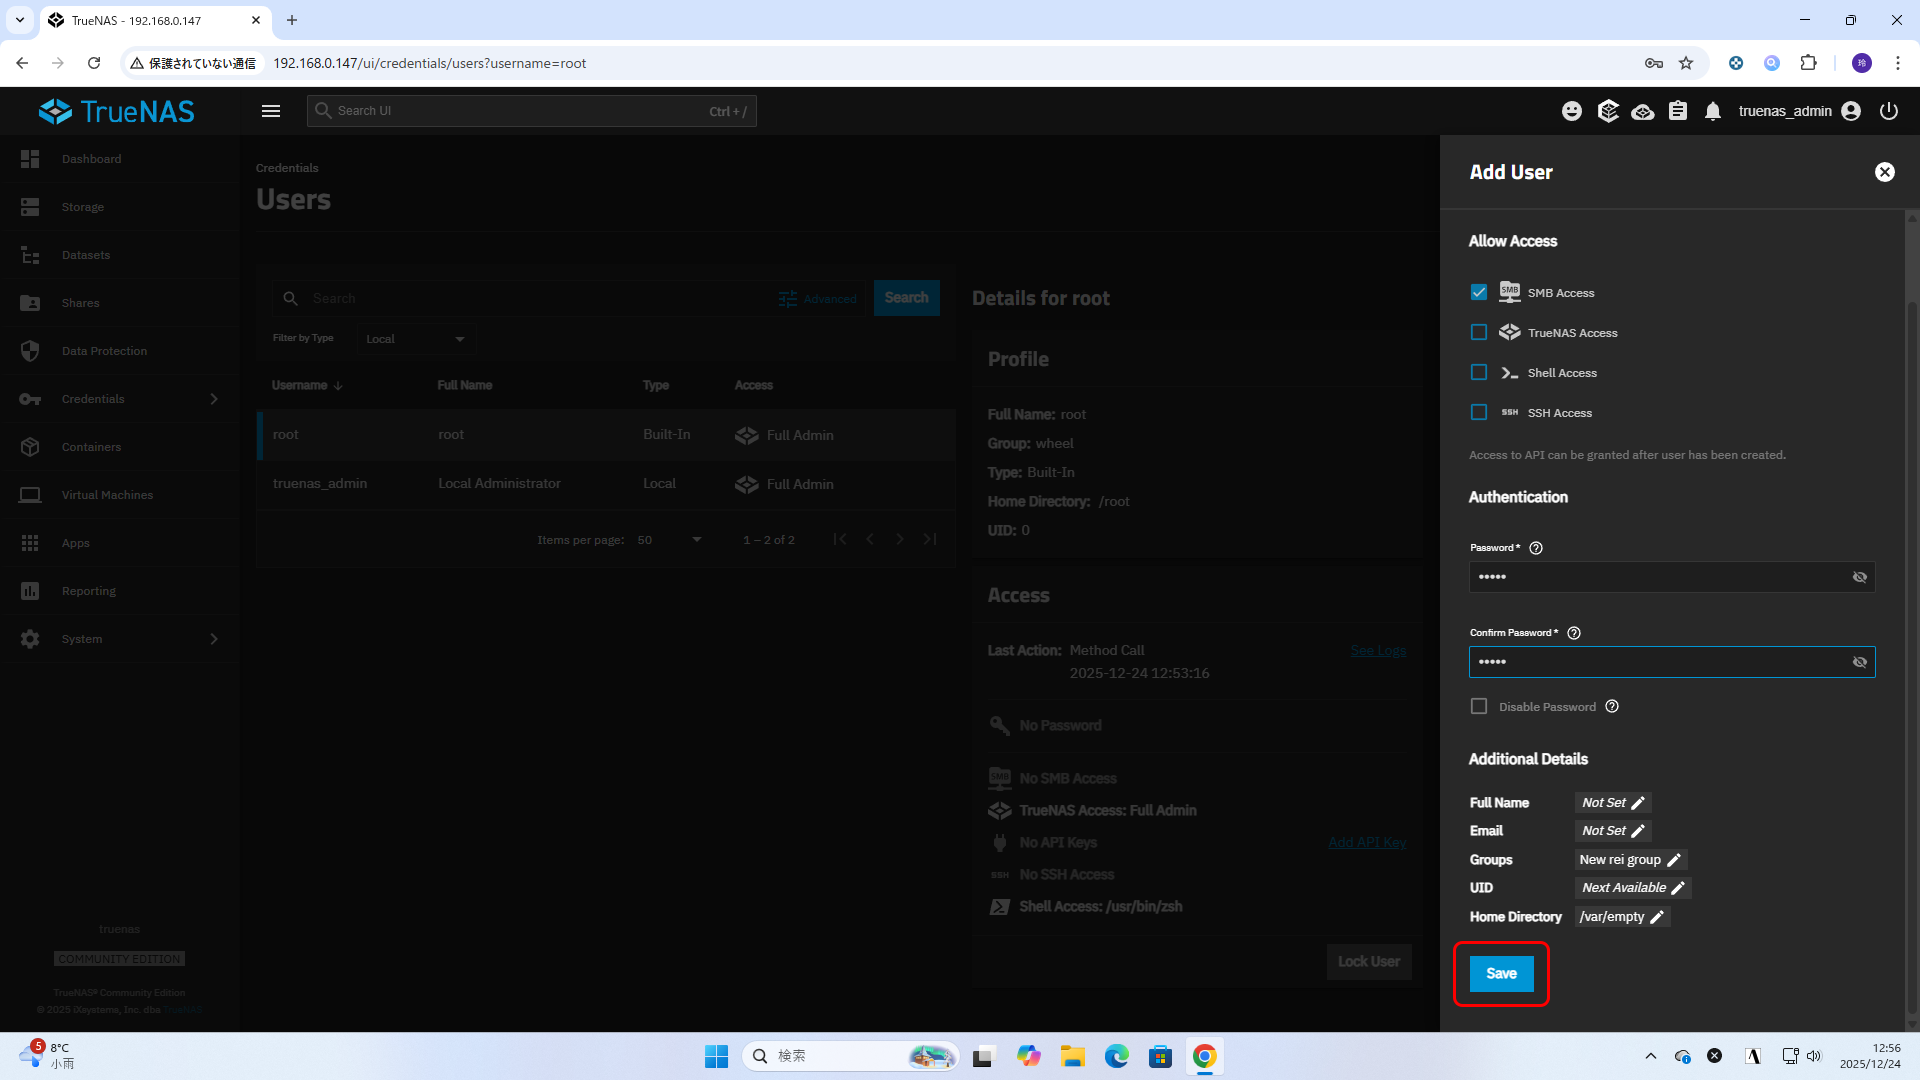Edit Full Name with the pencil icon

coord(1638,803)
